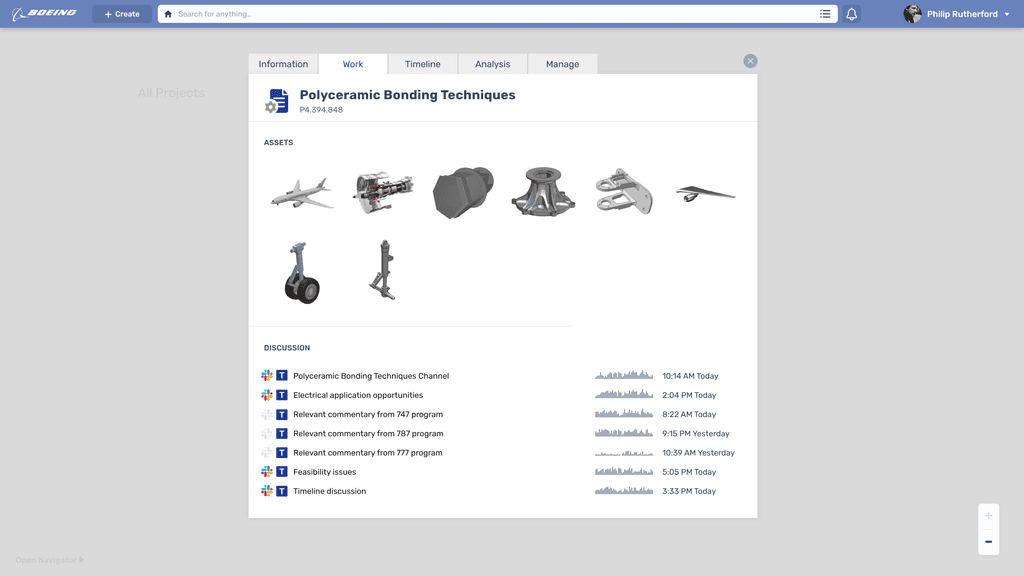Click Slack icon for Electrical application opportunities
Image resolution: width=1024 pixels, height=576 pixels.
coord(266,395)
